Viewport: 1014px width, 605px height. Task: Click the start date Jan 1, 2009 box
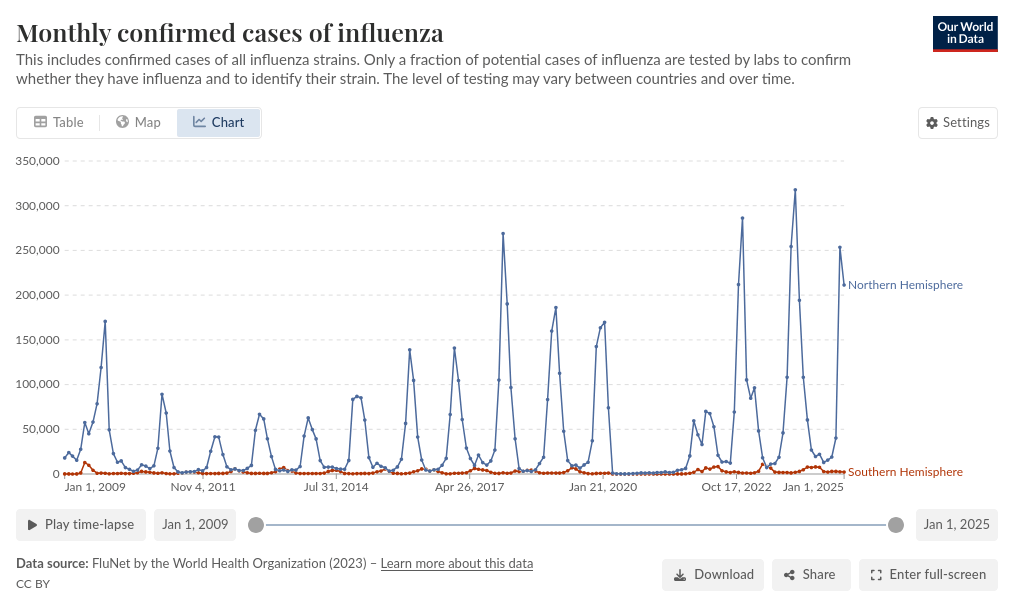tap(194, 525)
